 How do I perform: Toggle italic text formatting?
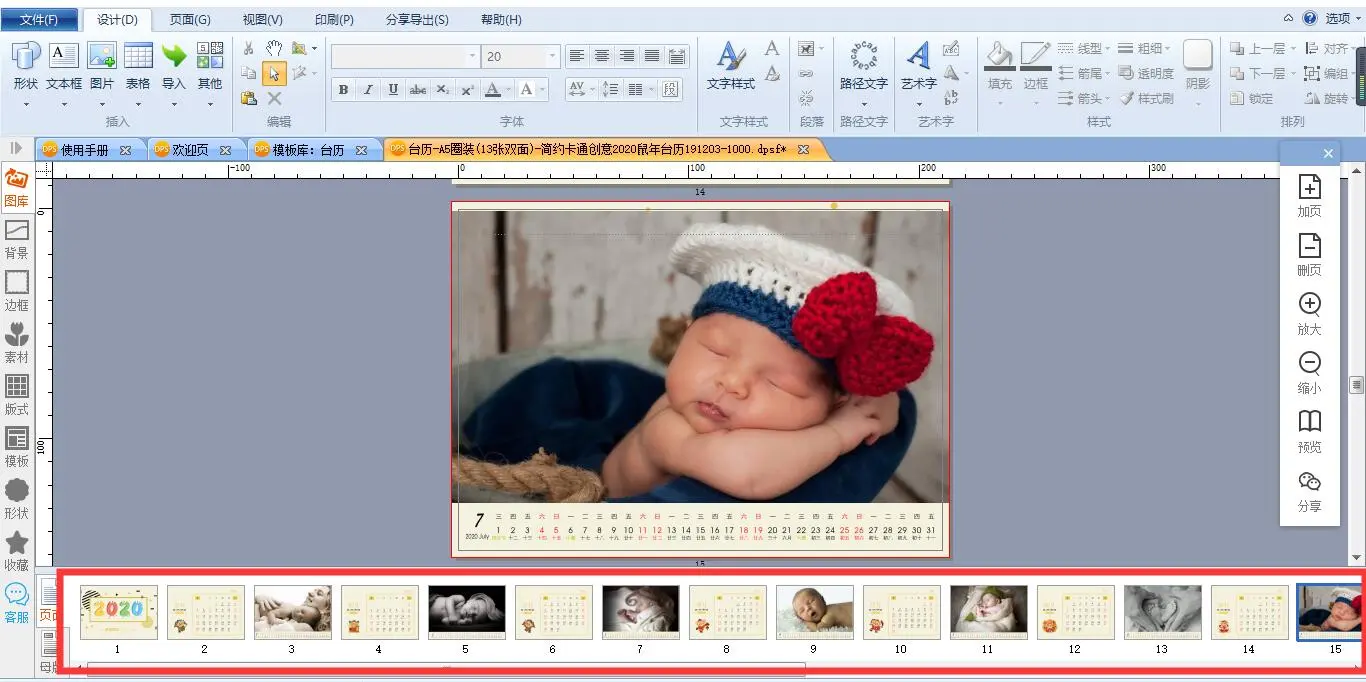[x=368, y=90]
